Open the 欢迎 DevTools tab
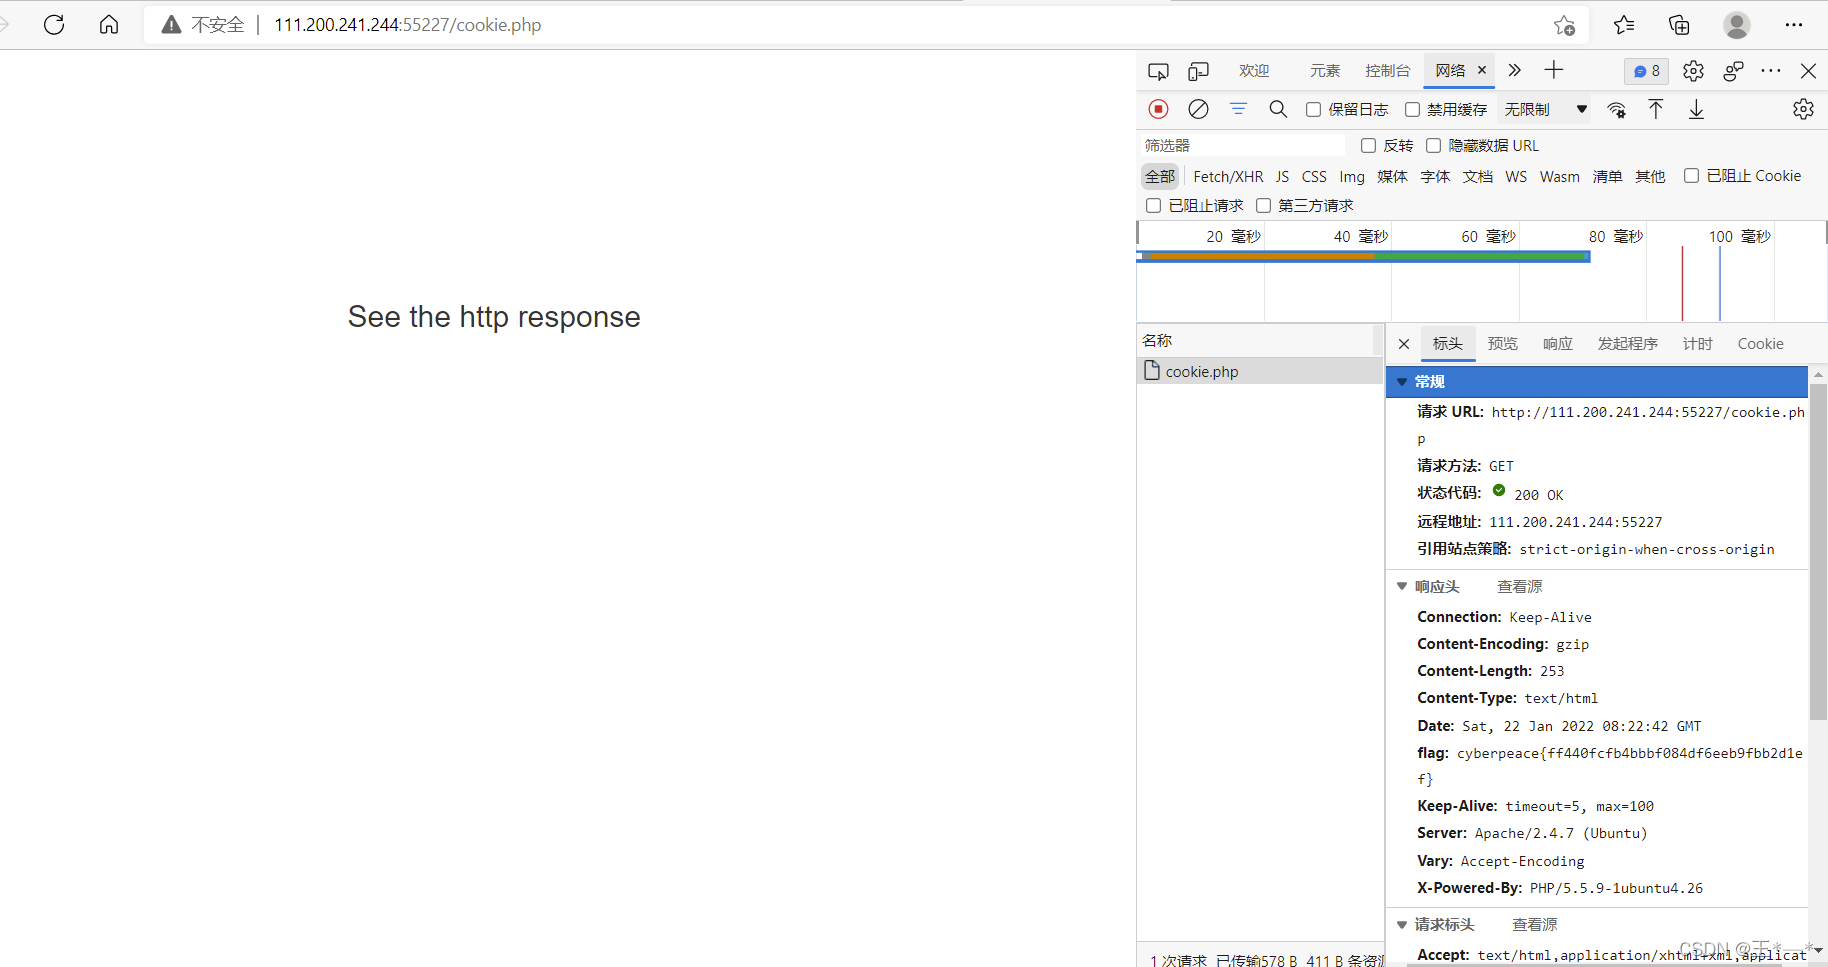This screenshot has height=967, width=1828. point(1254,70)
